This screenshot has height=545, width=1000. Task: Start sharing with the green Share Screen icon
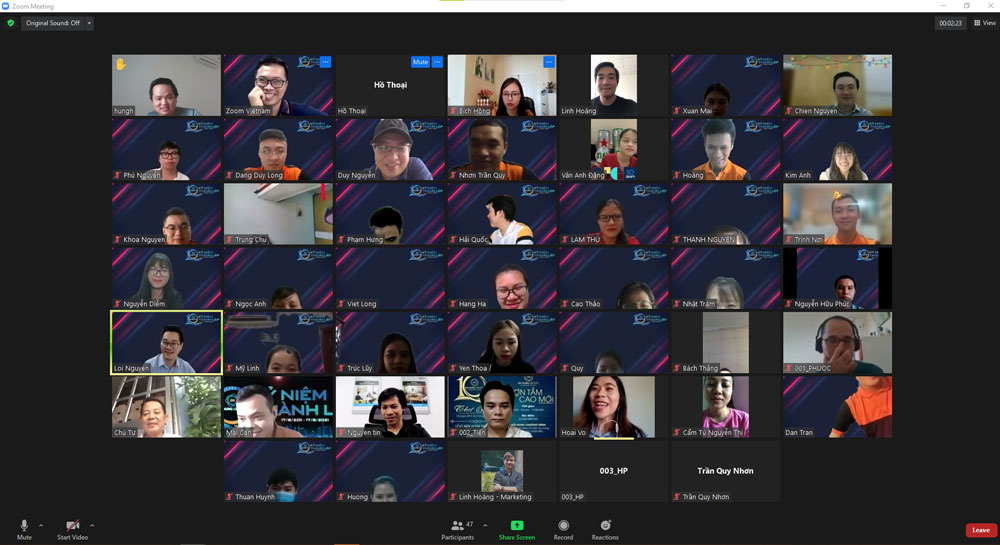click(517, 526)
